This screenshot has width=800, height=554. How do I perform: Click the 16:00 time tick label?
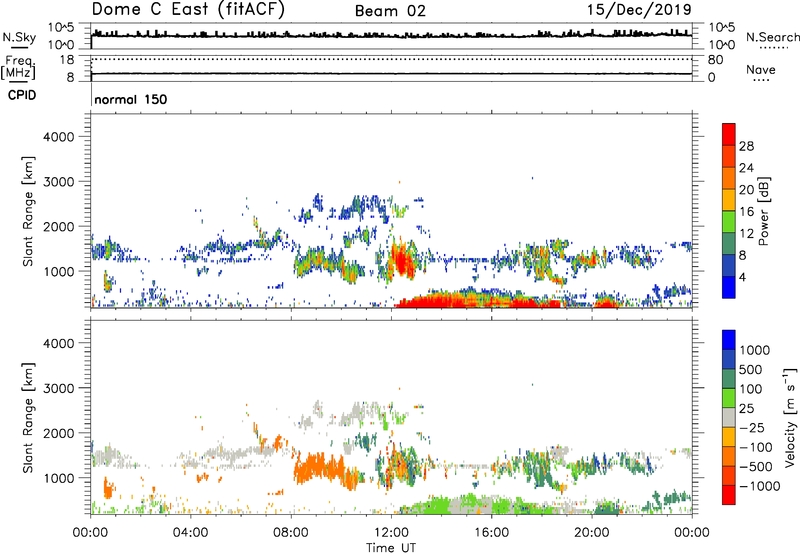[491, 533]
